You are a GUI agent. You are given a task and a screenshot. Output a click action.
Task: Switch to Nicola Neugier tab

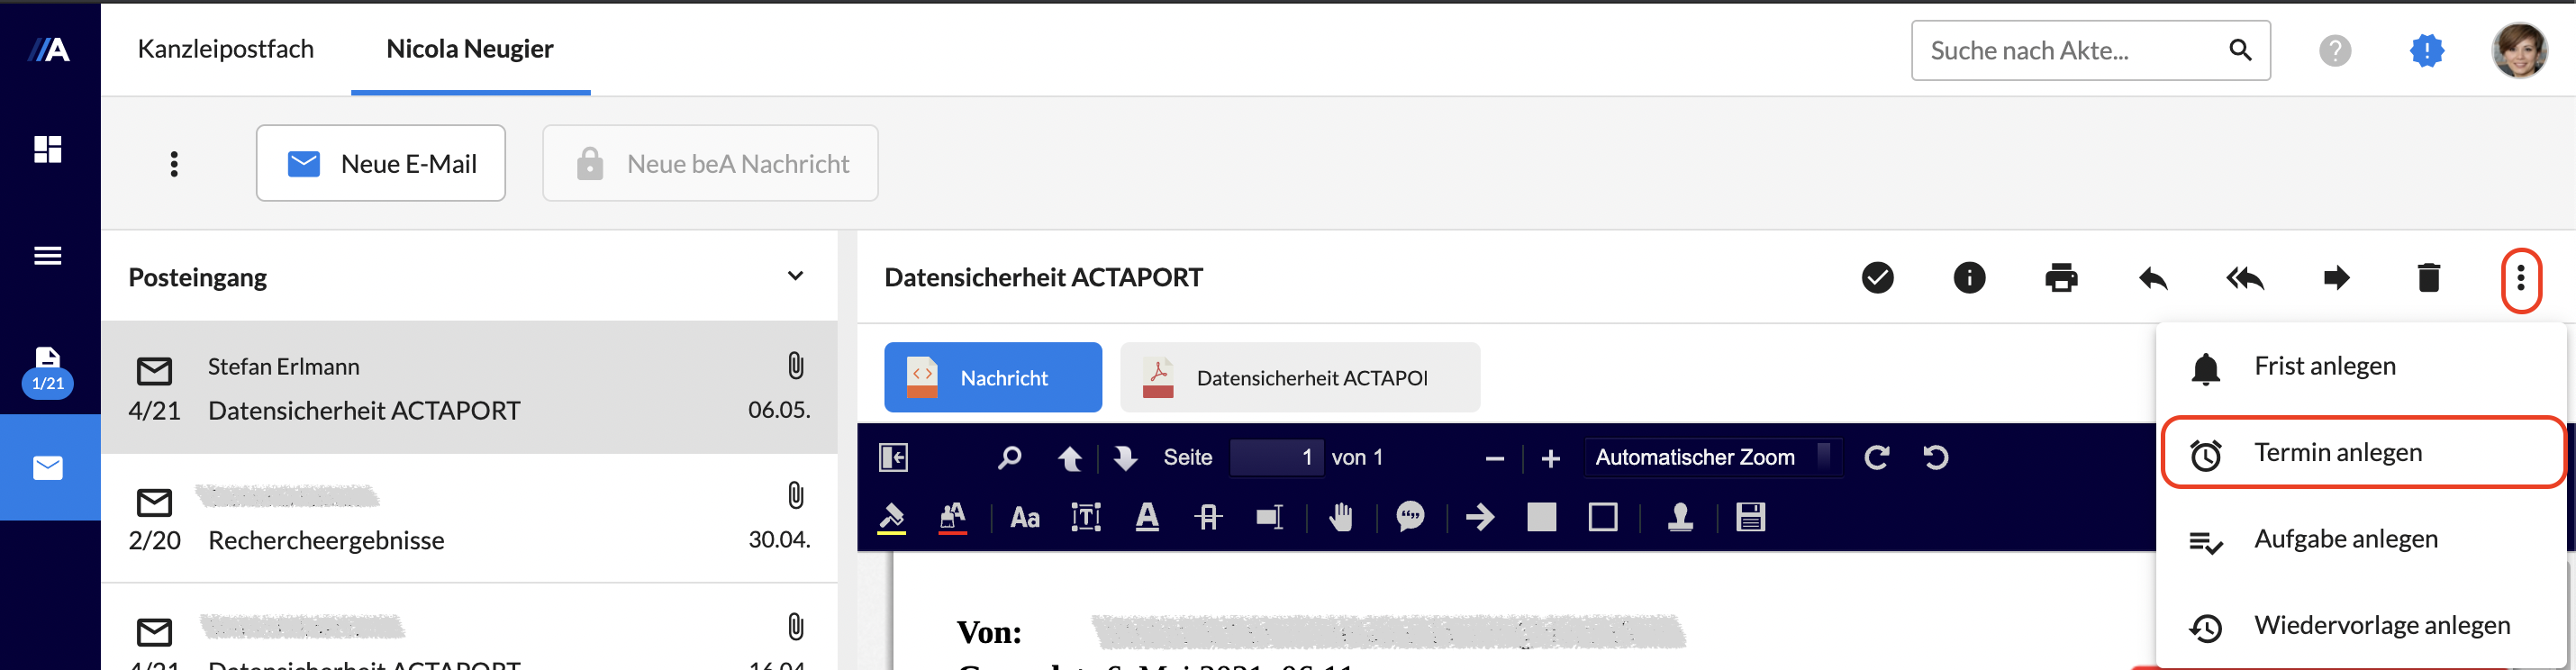pyautogui.click(x=470, y=49)
